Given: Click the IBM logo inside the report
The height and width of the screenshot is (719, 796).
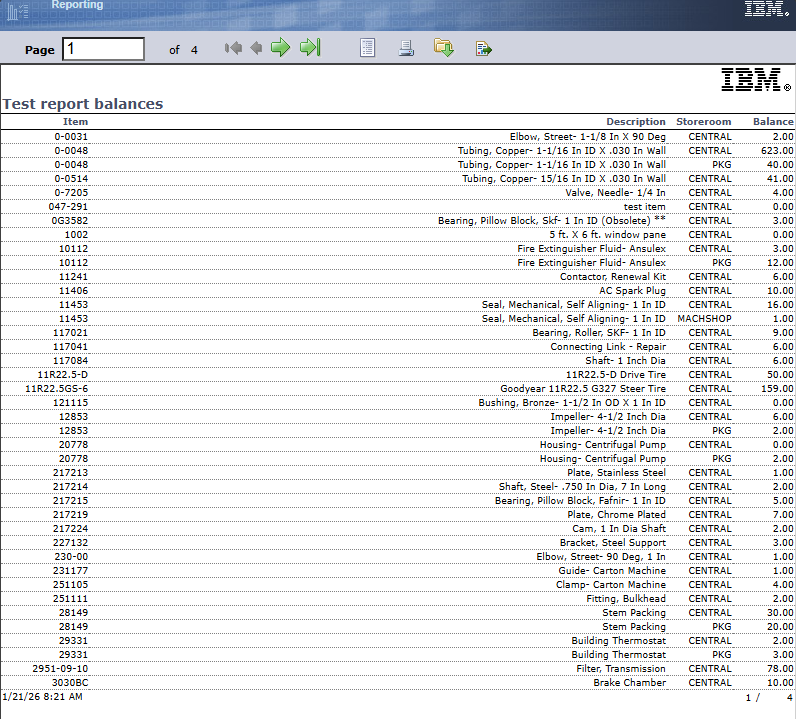Looking at the screenshot, I should coord(755,80).
